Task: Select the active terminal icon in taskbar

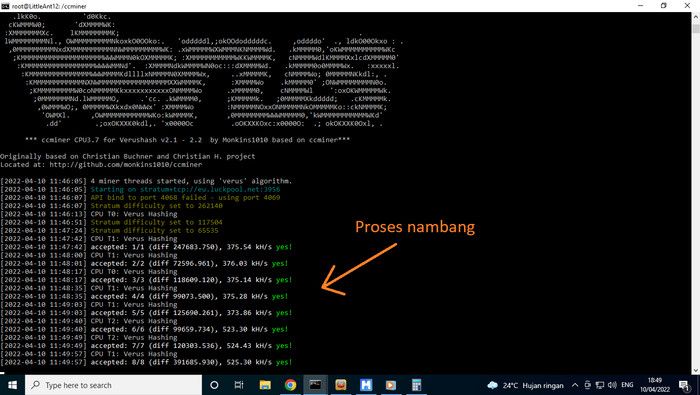Action: [x=316, y=385]
